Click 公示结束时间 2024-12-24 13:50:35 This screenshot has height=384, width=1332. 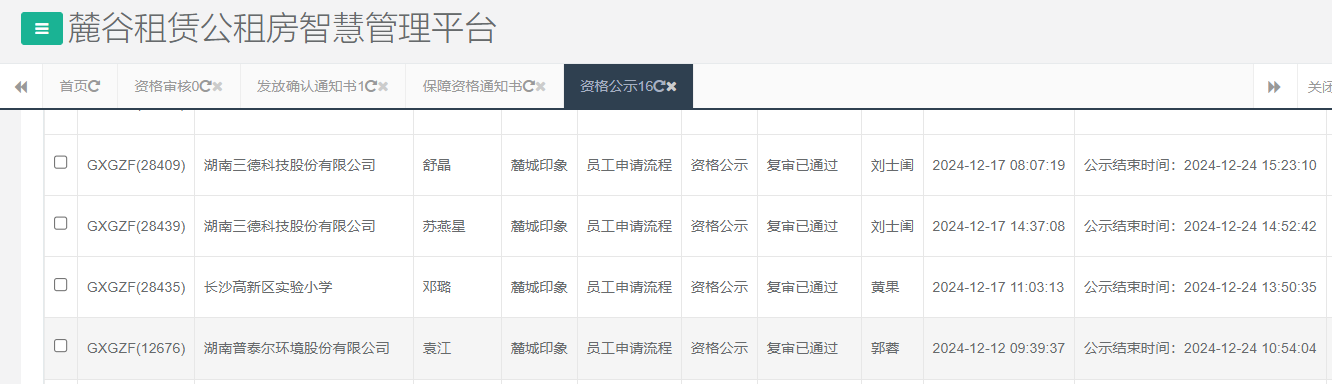(1200, 287)
